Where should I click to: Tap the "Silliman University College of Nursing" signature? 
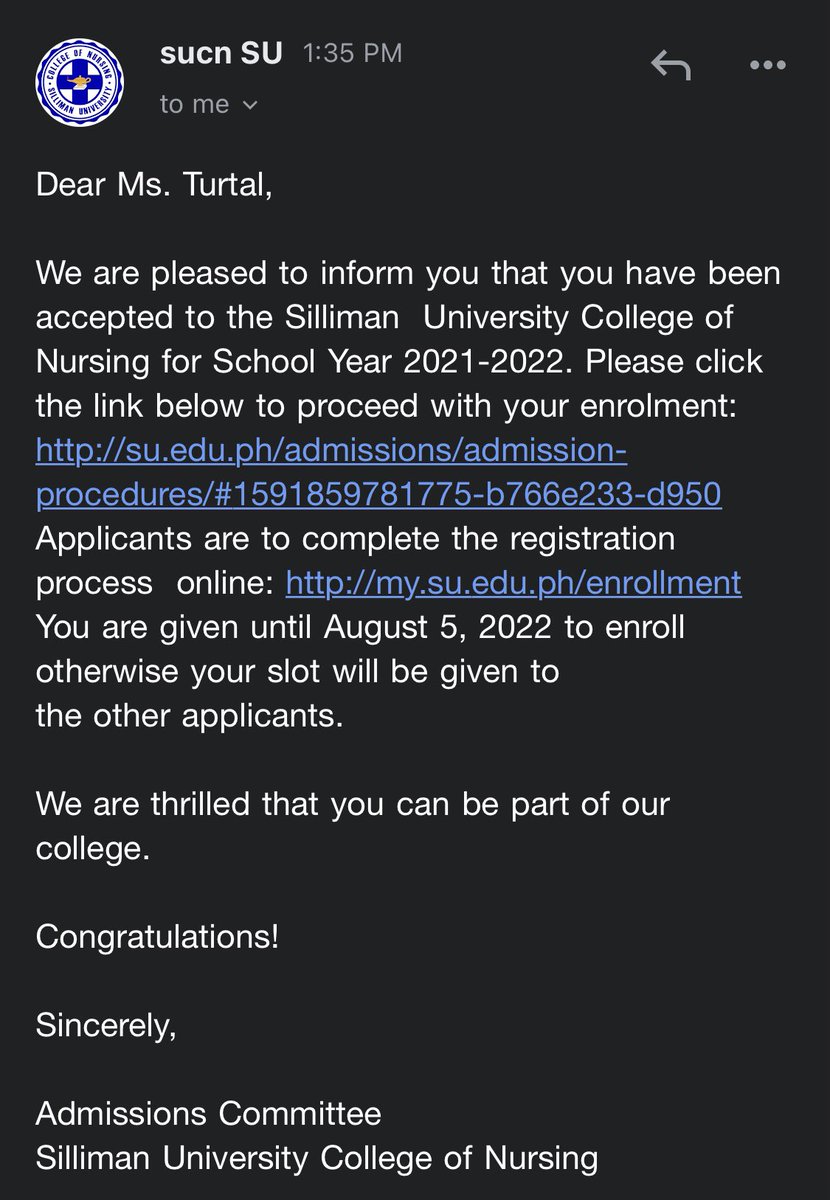tap(317, 1158)
